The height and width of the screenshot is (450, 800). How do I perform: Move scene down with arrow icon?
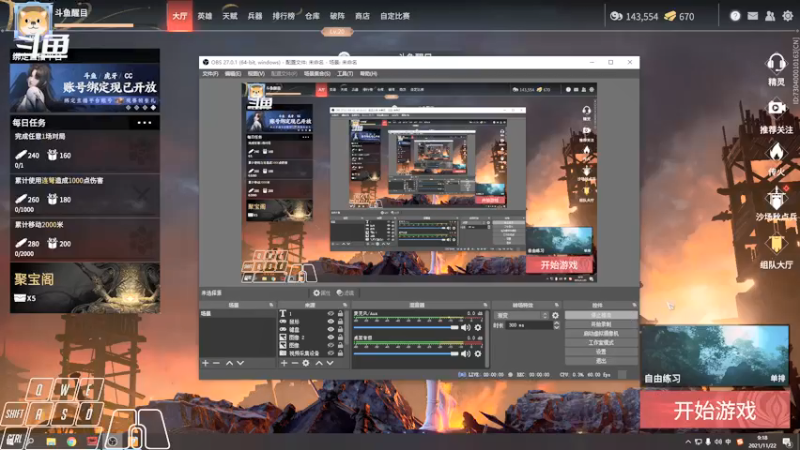click(x=240, y=363)
